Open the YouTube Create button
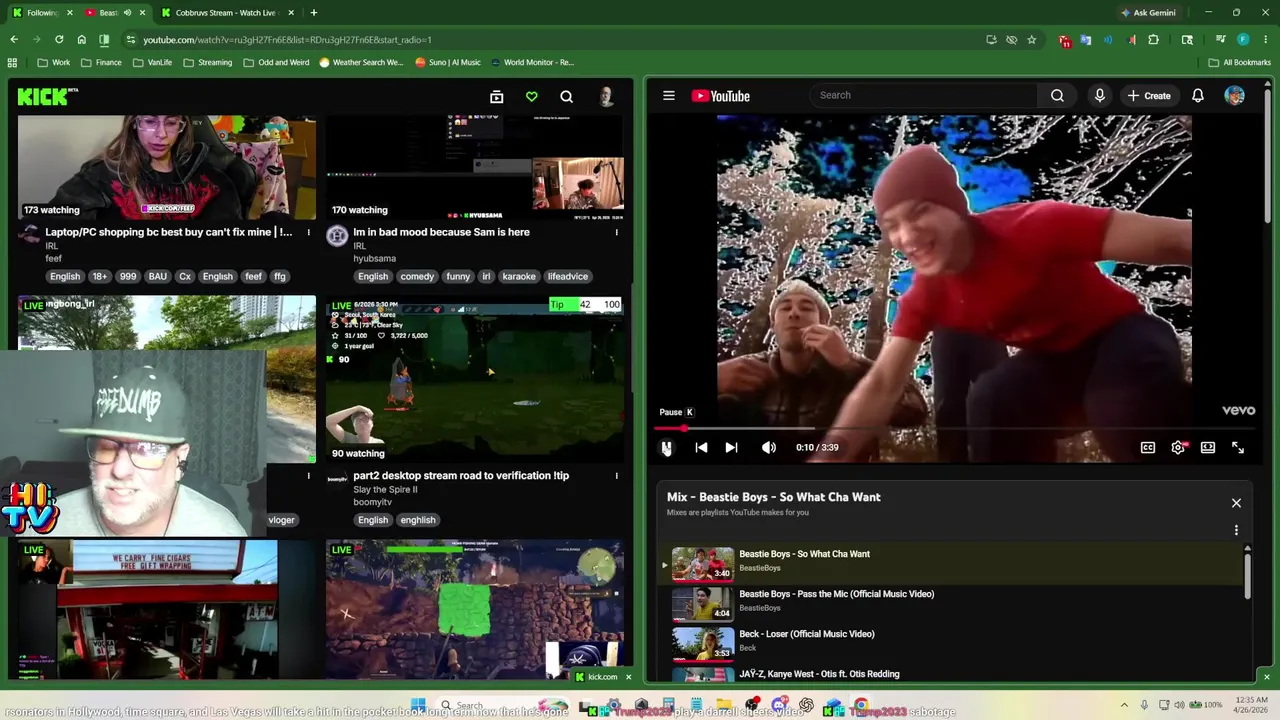The image size is (1280, 720). (x=1149, y=96)
